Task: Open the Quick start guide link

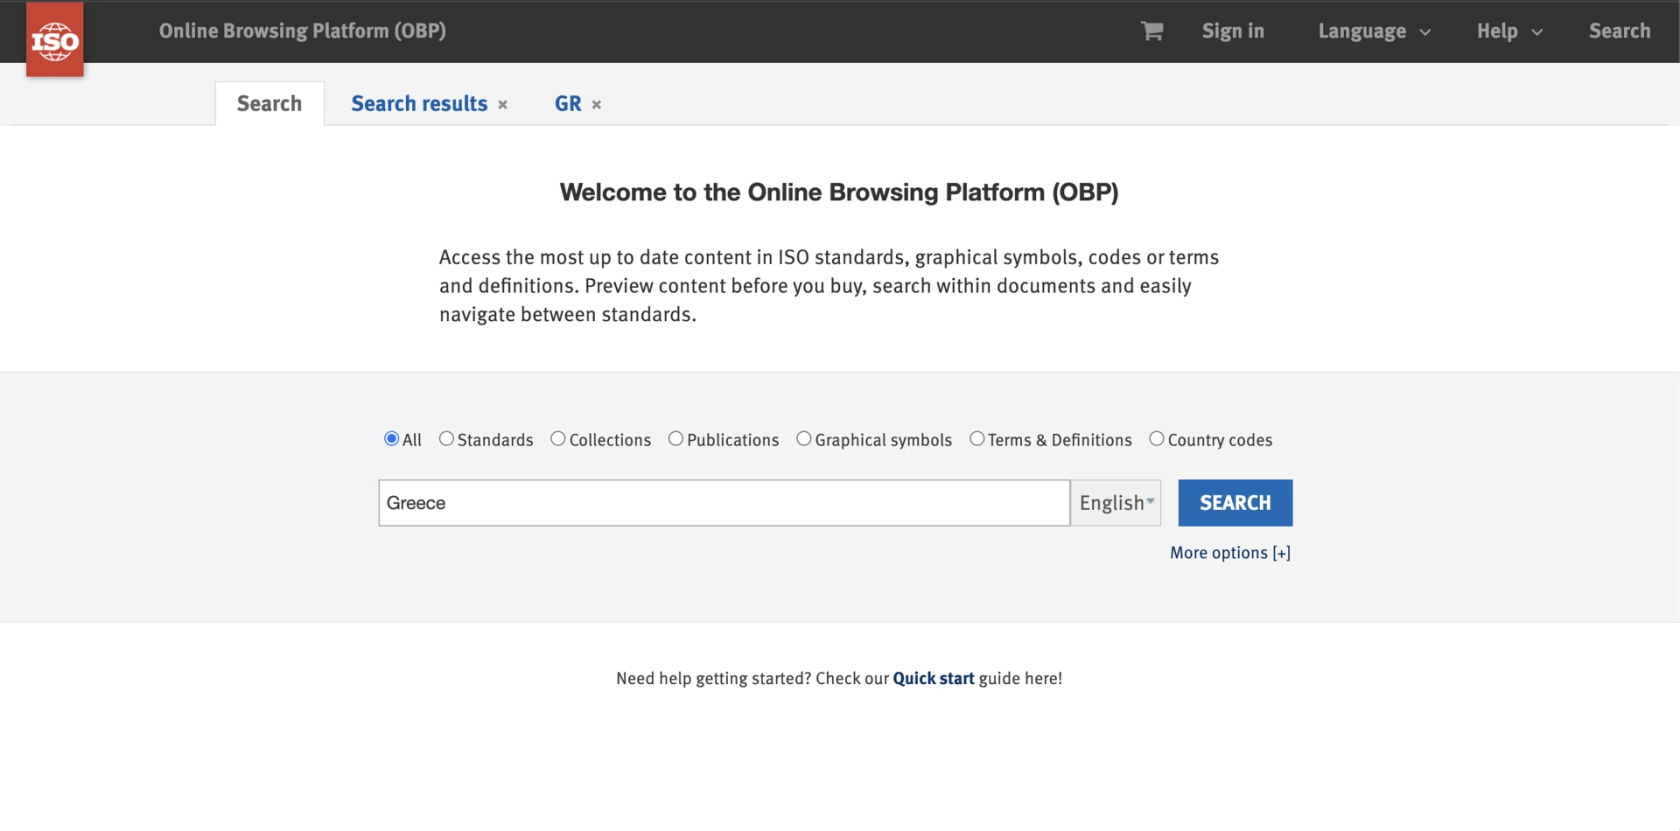Action: coord(933,678)
